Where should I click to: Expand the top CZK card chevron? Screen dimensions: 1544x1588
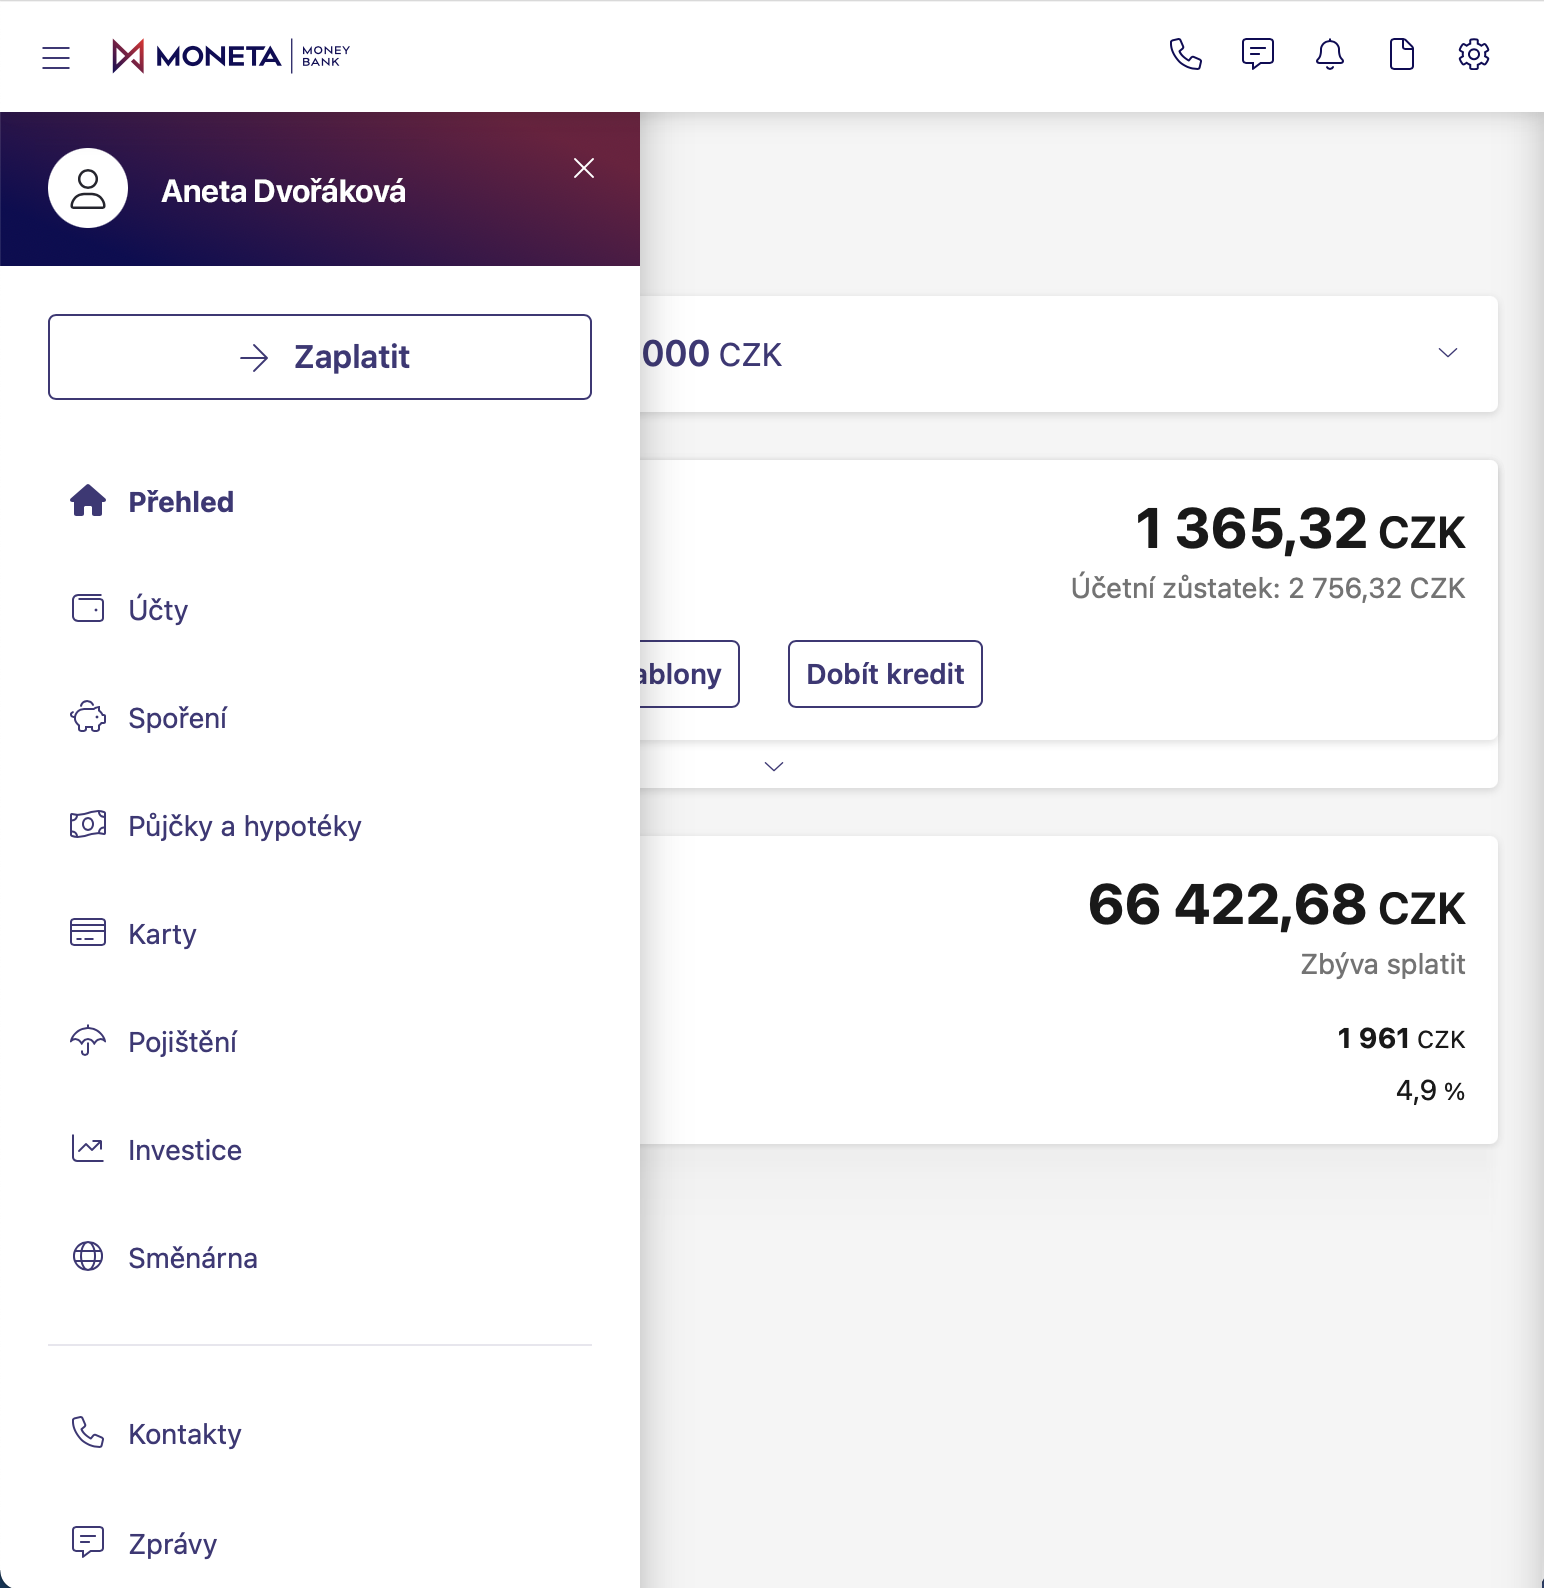click(1447, 353)
